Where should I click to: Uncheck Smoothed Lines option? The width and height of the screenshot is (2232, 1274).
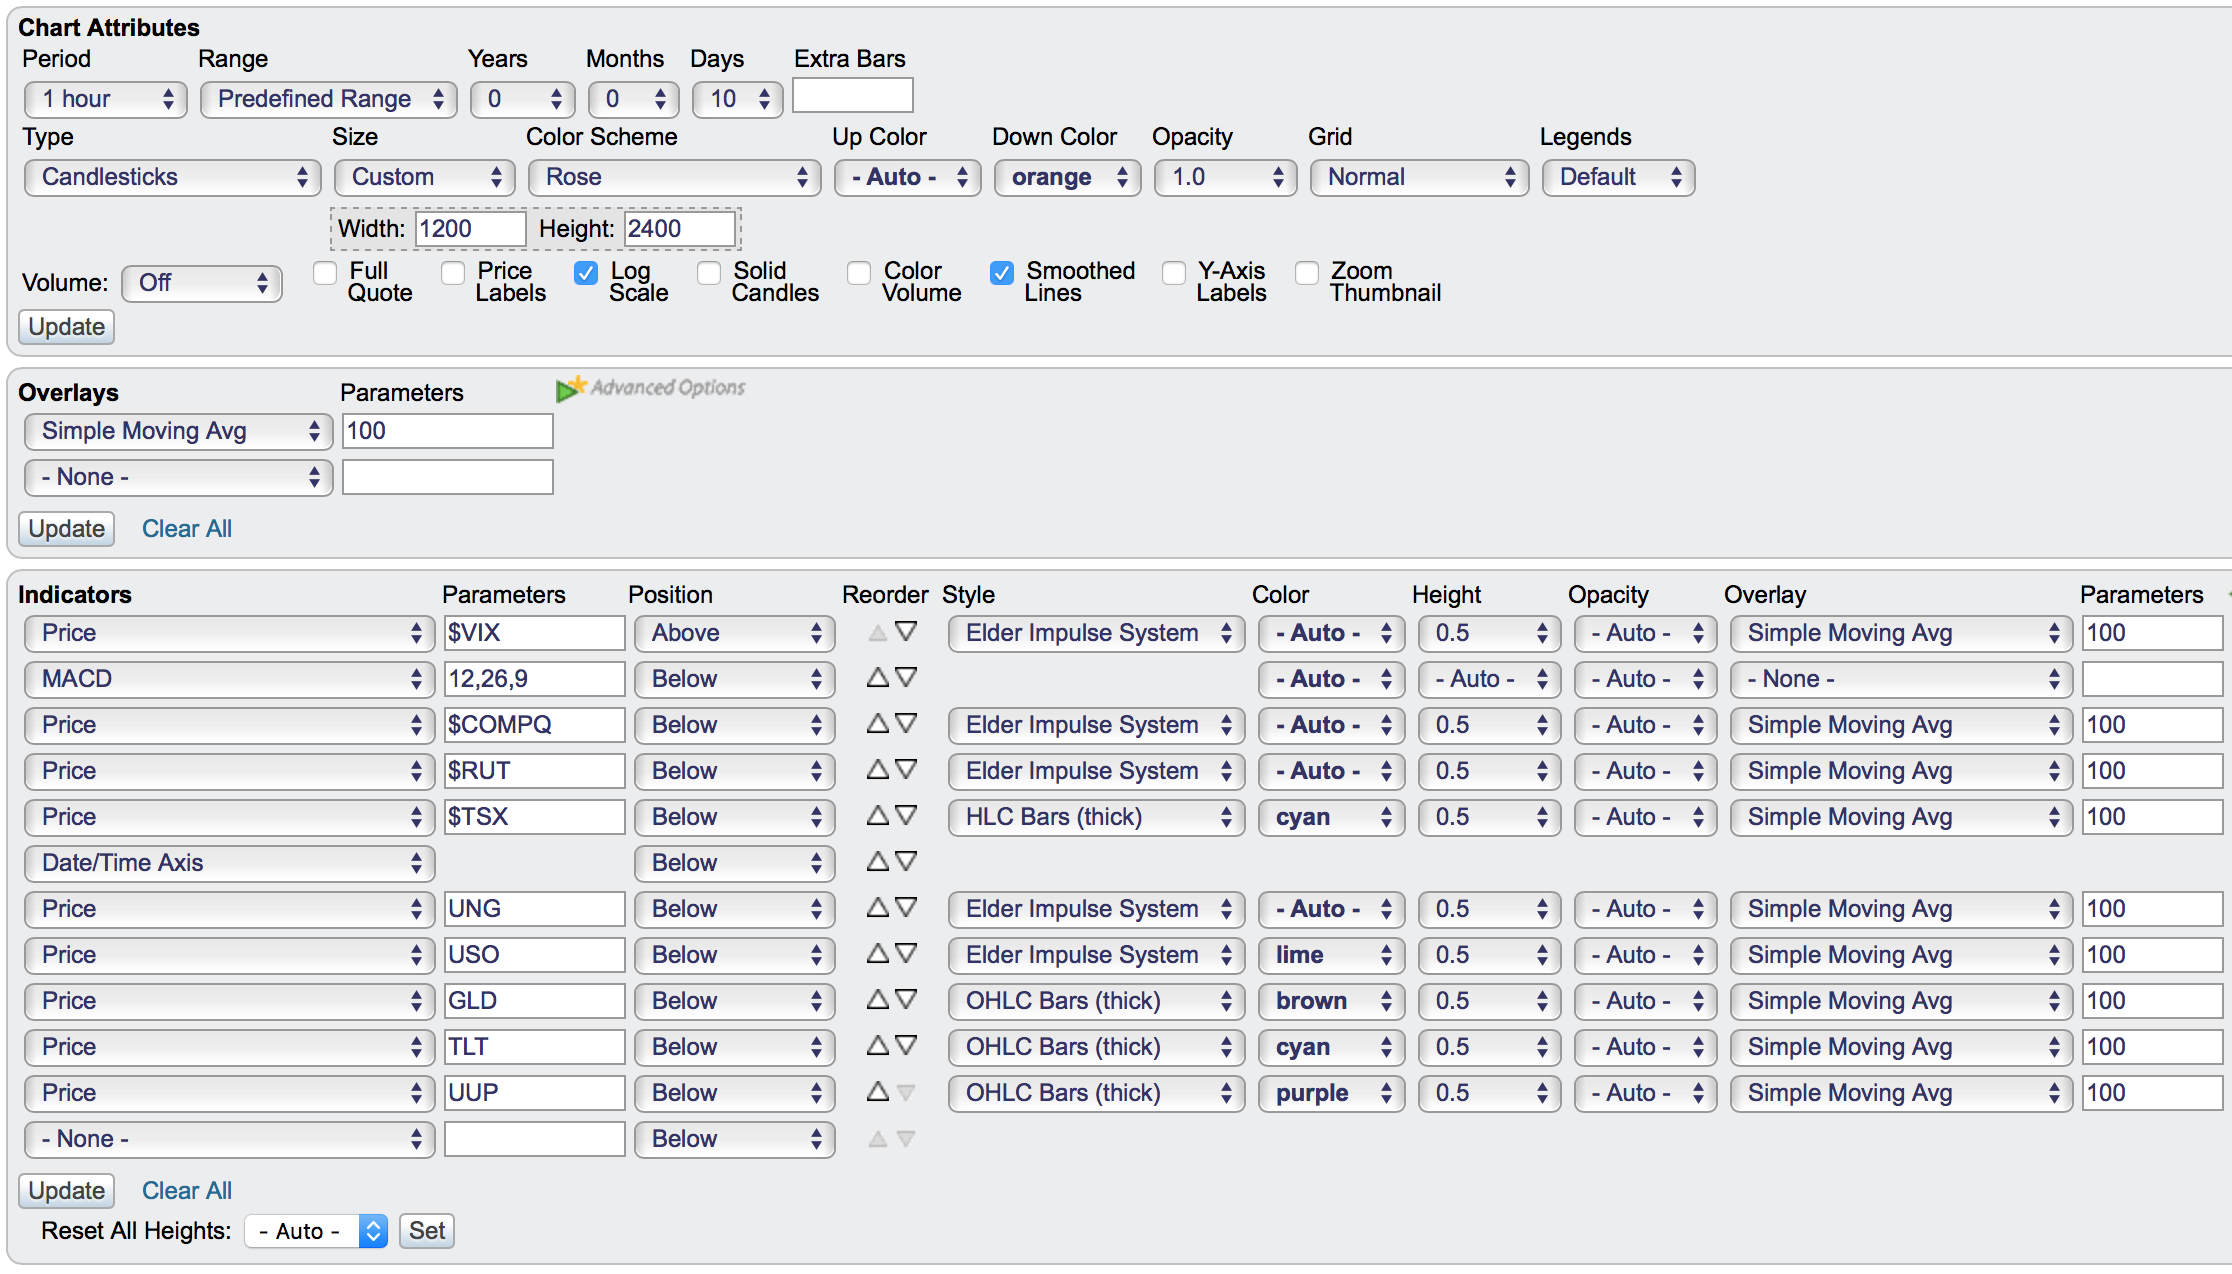point(1002,273)
